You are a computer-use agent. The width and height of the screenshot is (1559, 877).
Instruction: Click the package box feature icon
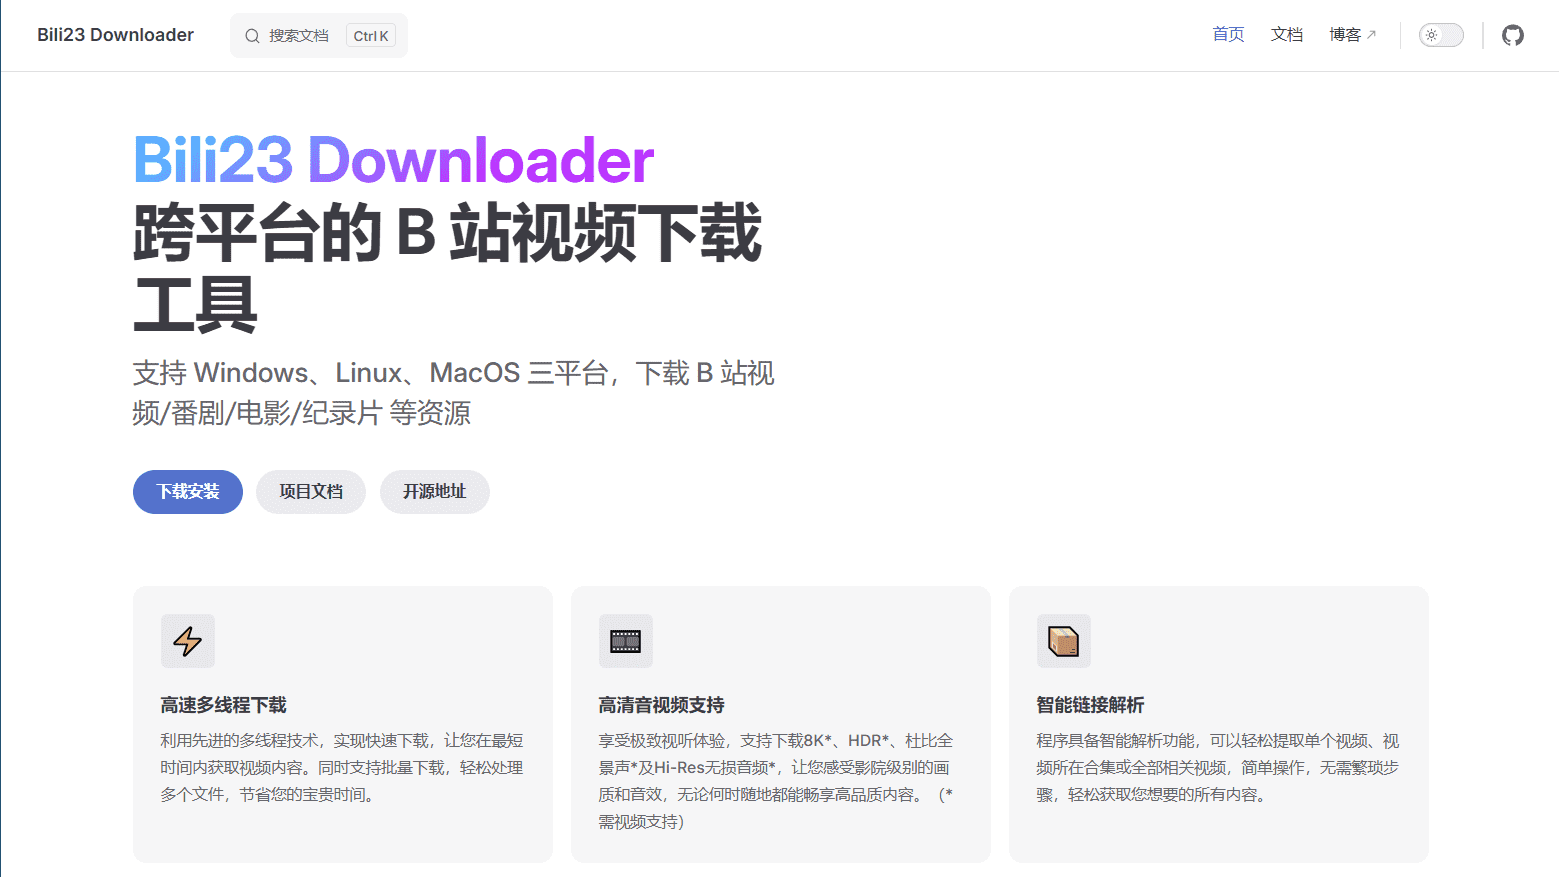click(x=1064, y=641)
